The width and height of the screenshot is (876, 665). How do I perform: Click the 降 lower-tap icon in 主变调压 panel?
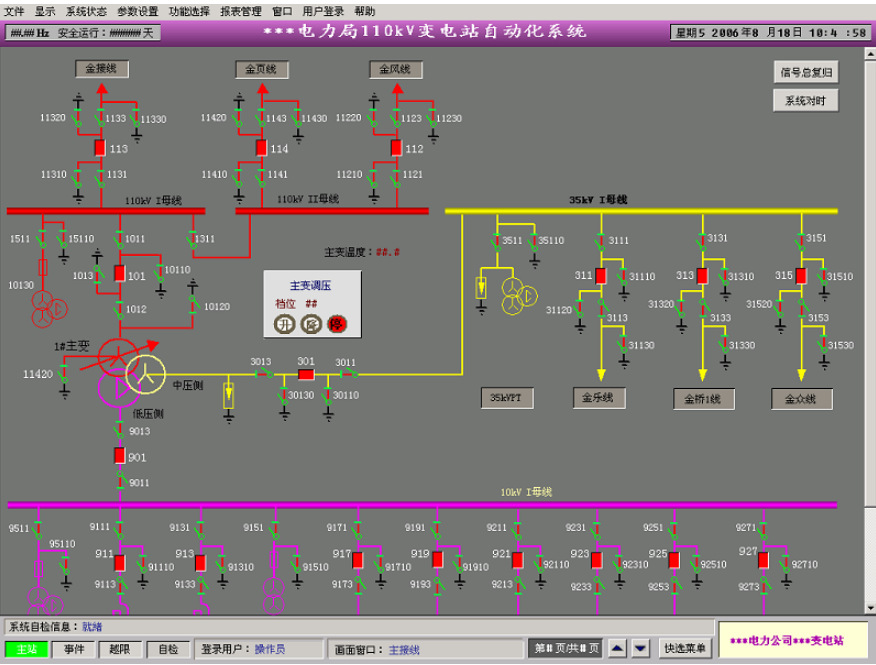tap(311, 323)
